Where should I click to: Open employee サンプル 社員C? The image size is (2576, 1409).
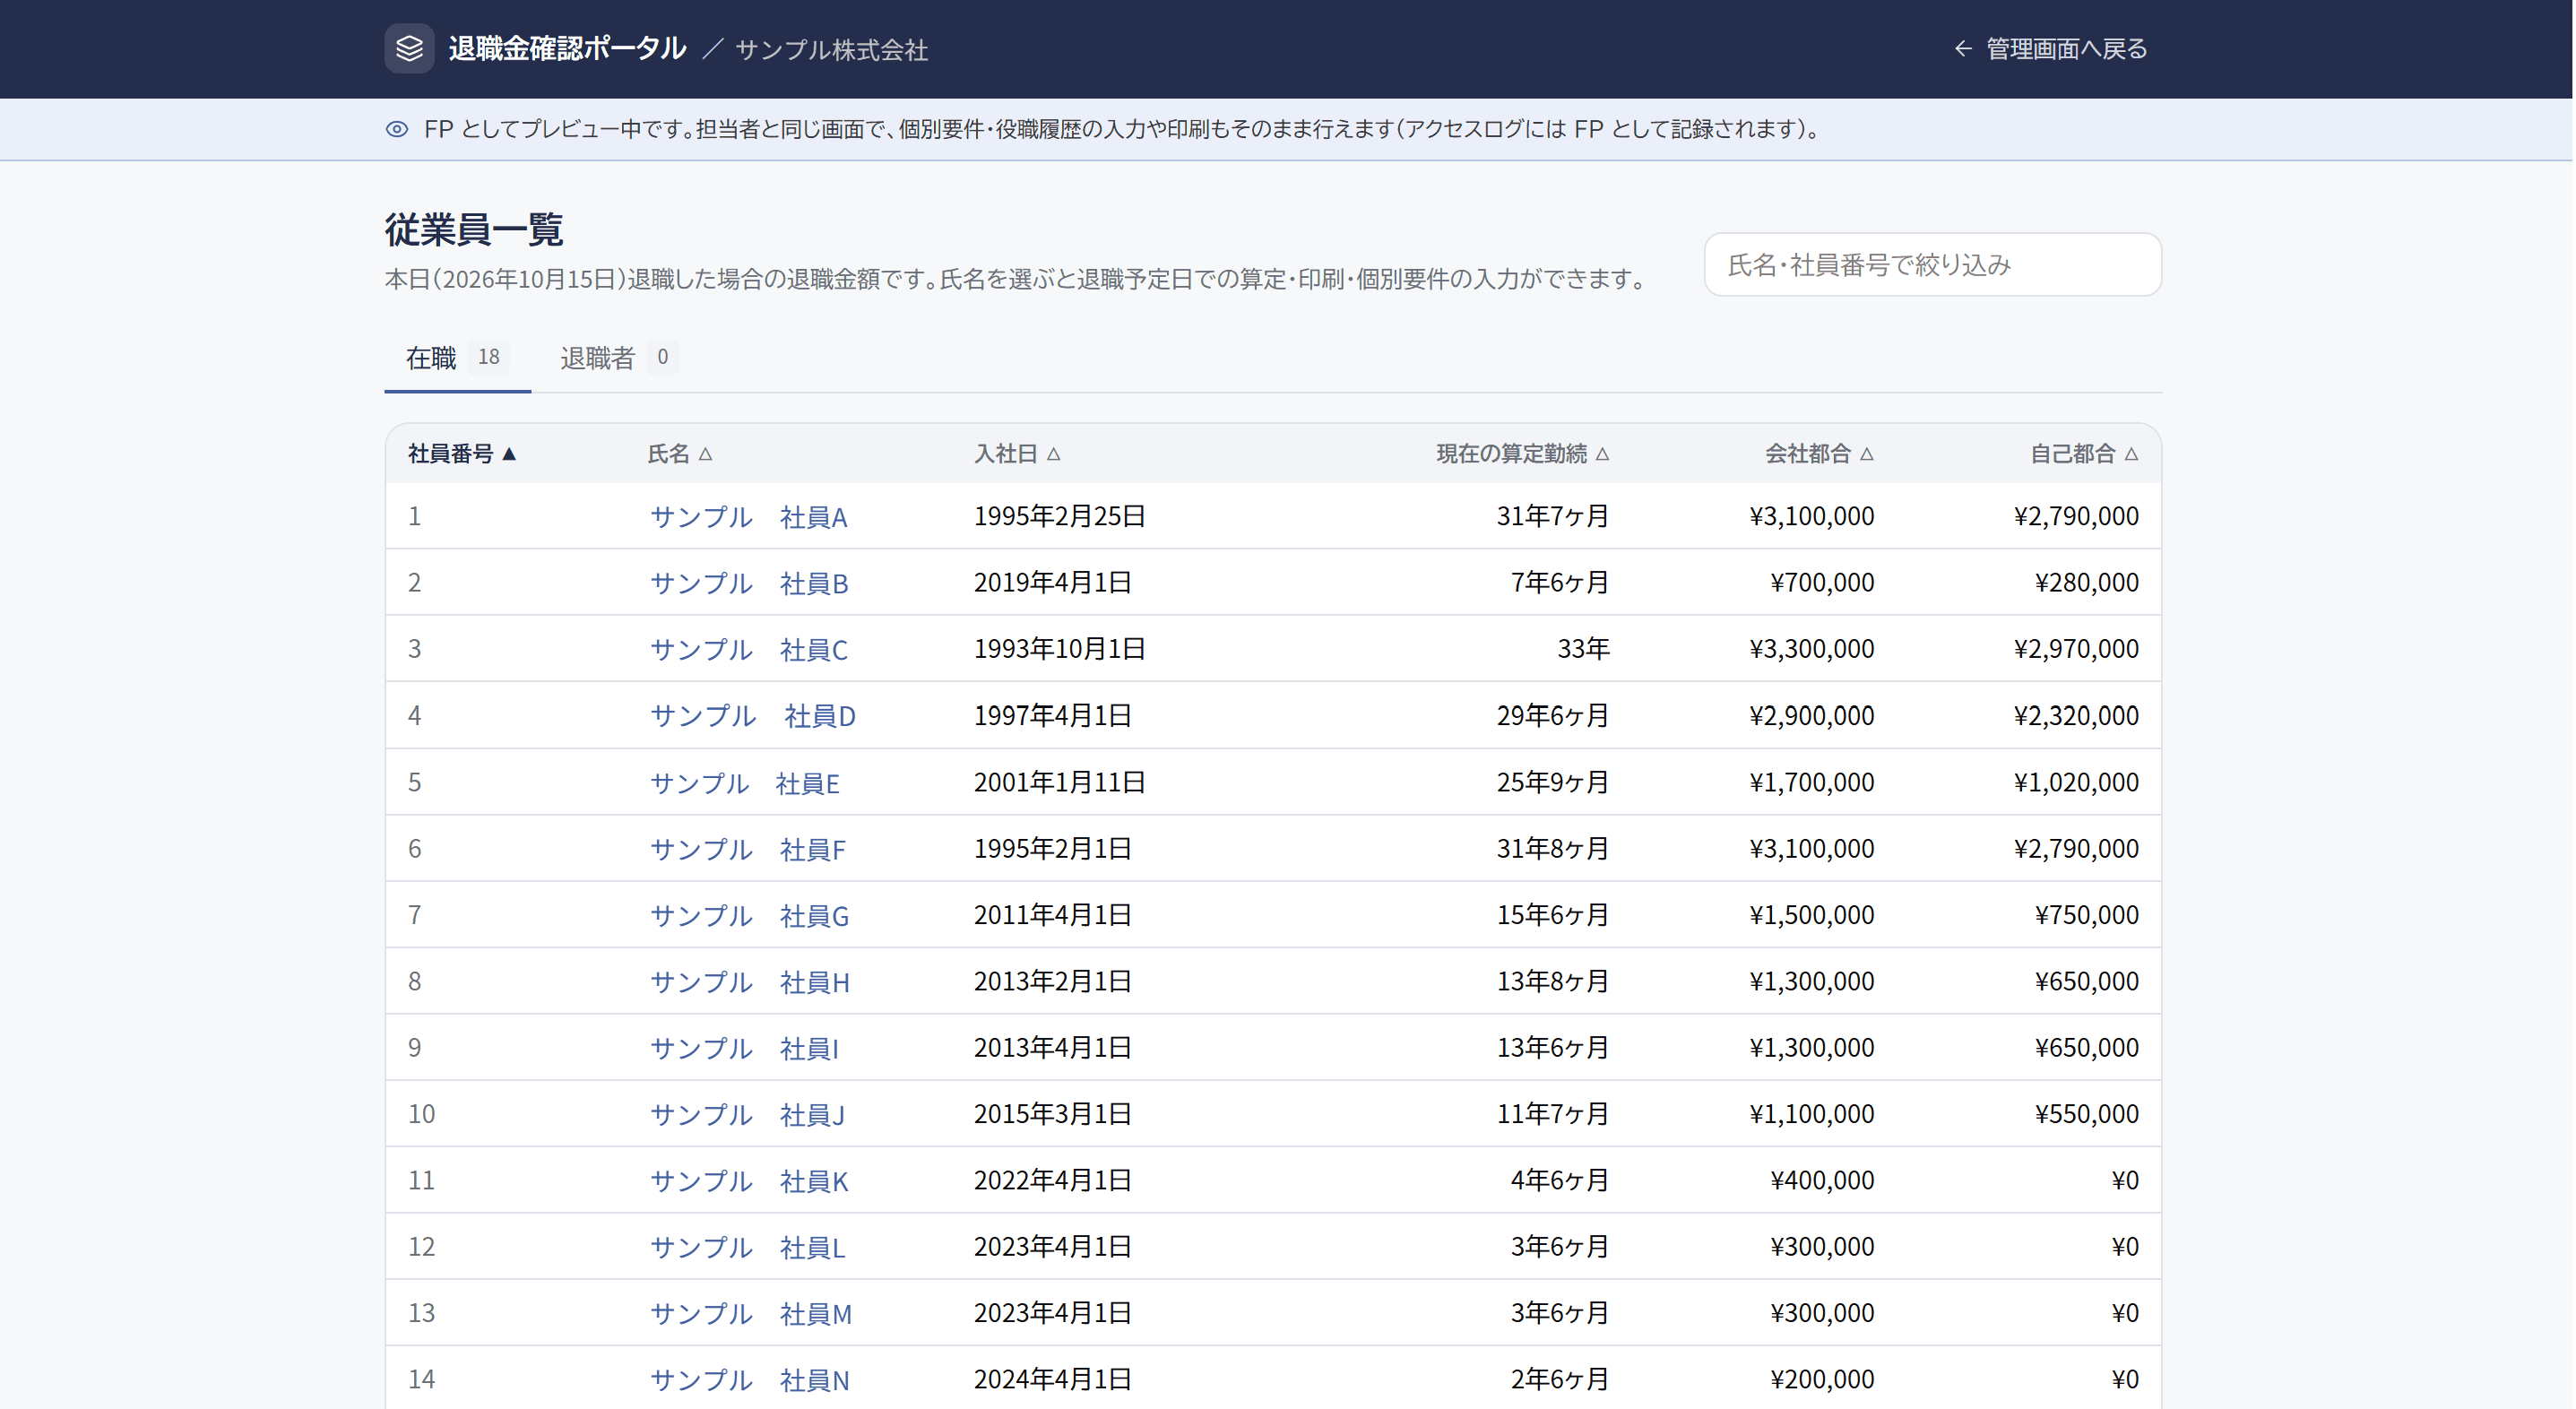pos(749,650)
